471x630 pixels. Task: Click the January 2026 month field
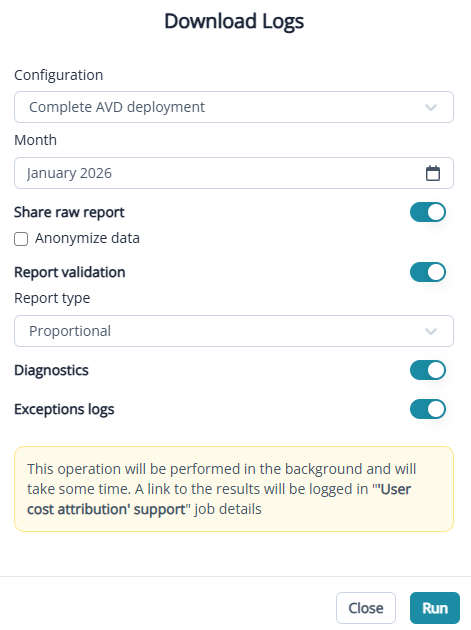click(x=234, y=173)
